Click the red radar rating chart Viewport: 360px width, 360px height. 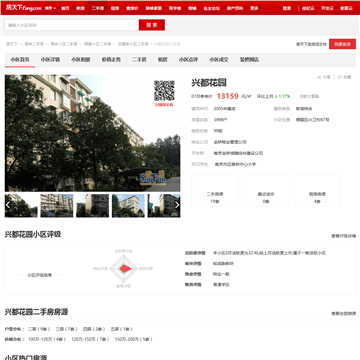tap(124, 268)
